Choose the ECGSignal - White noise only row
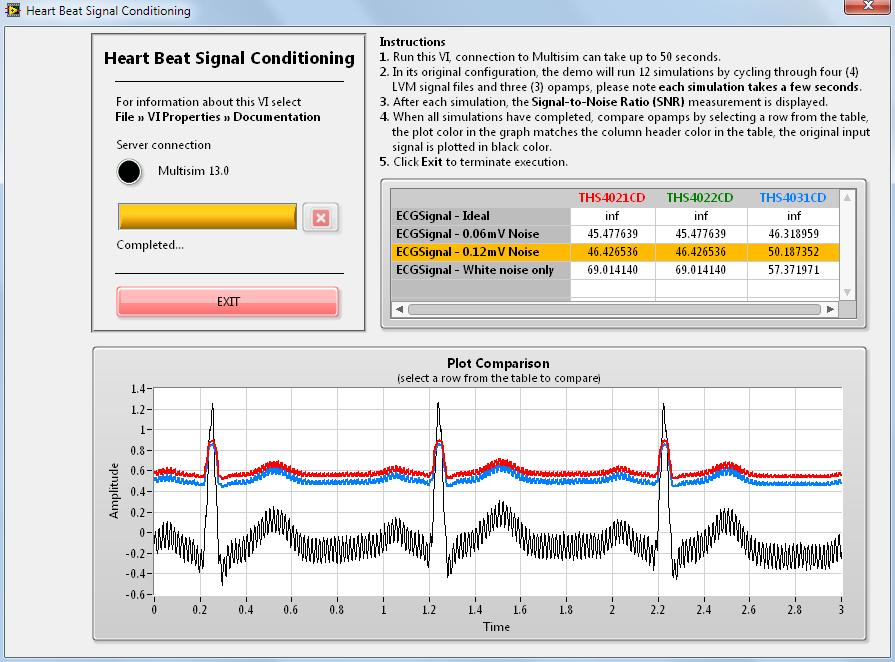This screenshot has height=662, width=895. (x=480, y=270)
